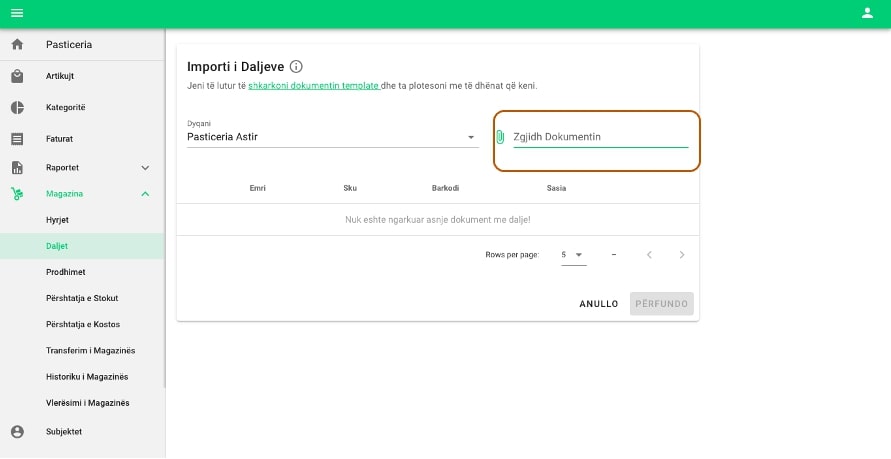
Task: Click the paperclip attachment icon
Action: [x=500, y=137]
